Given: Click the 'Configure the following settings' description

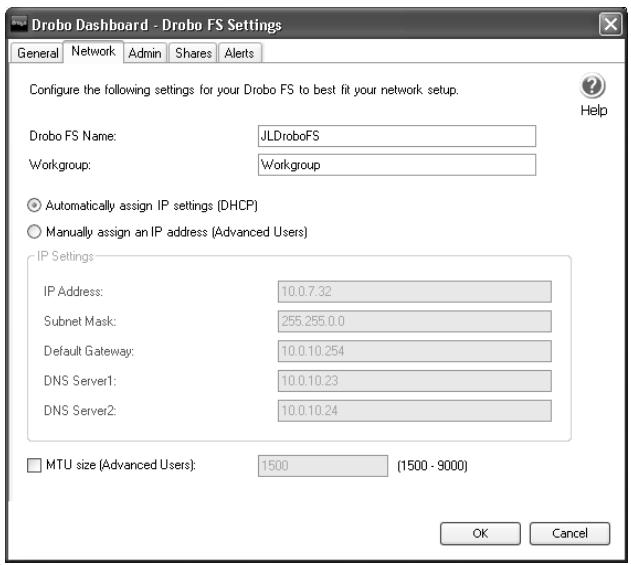Looking at the screenshot, I should (x=244, y=90).
